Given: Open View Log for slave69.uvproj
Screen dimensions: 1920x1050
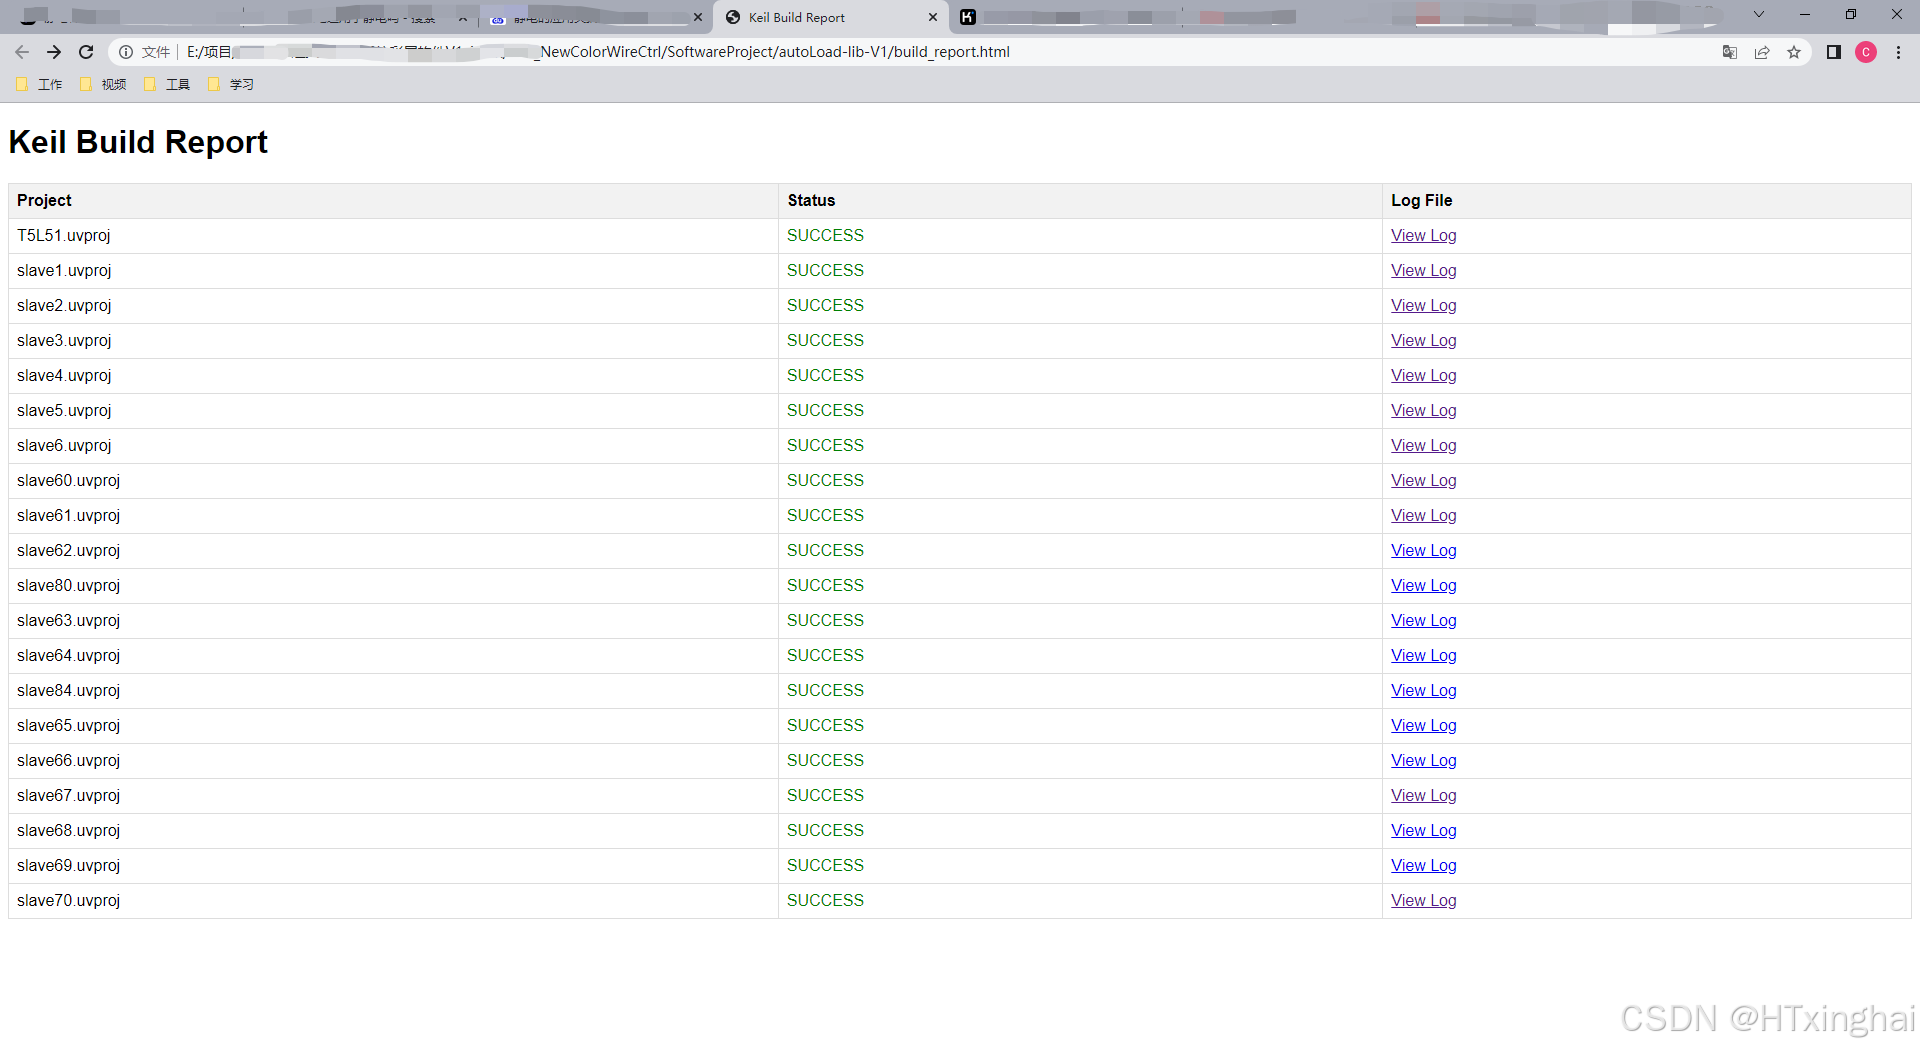Looking at the screenshot, I should 1423,866.
